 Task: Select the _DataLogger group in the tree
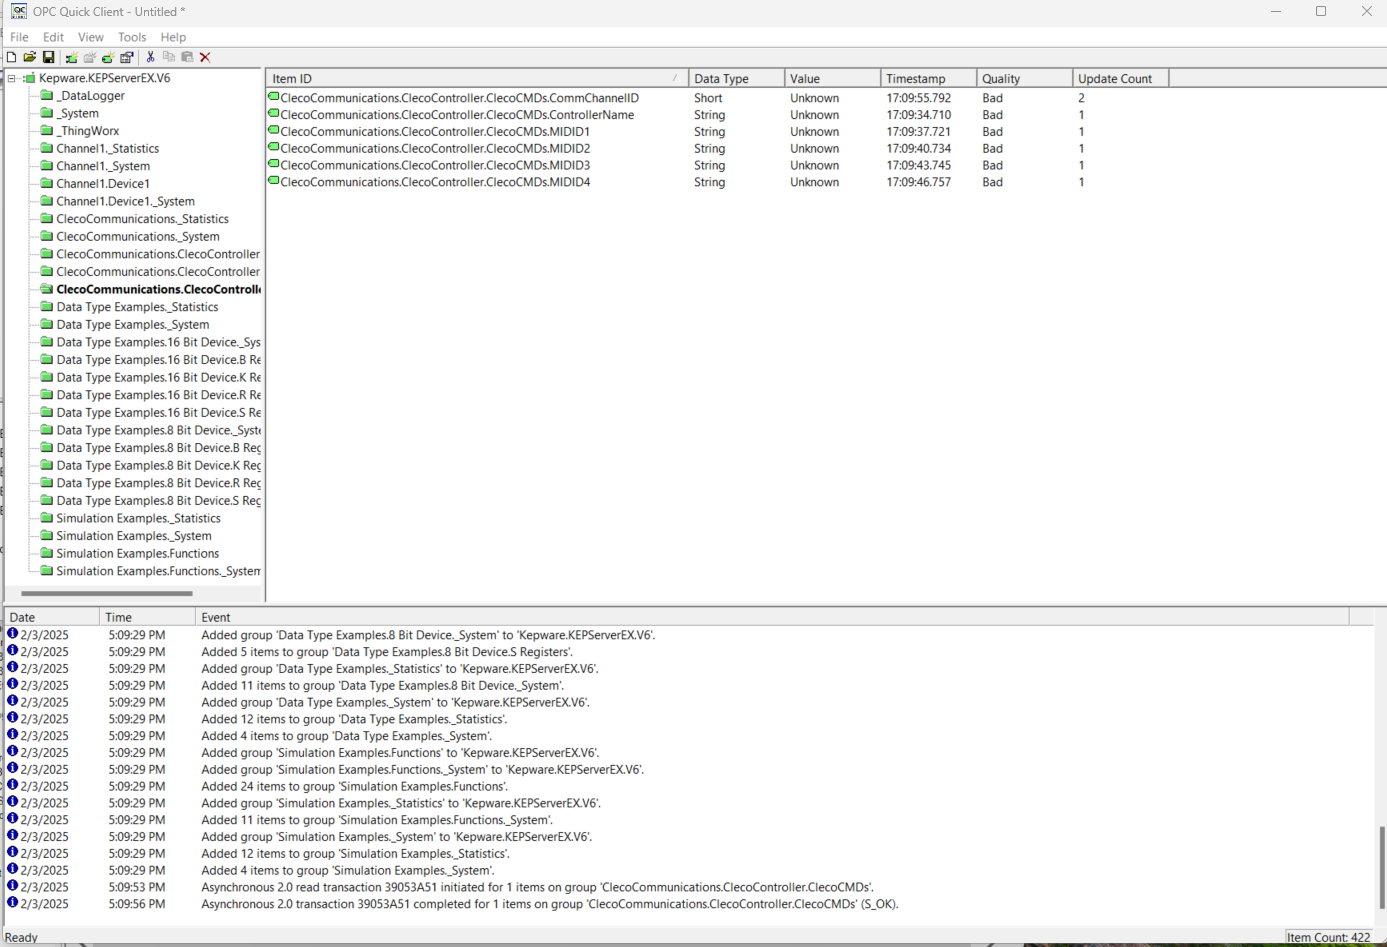click(x=88, y=95)
